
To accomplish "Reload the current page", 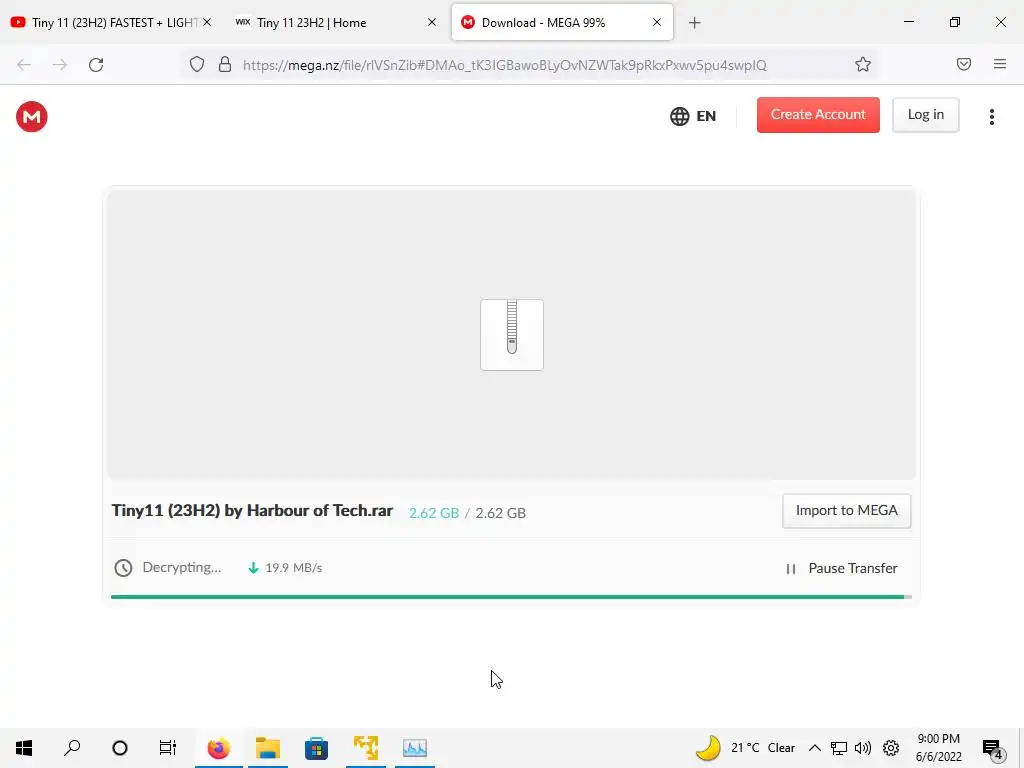I will tap(96, 65).
